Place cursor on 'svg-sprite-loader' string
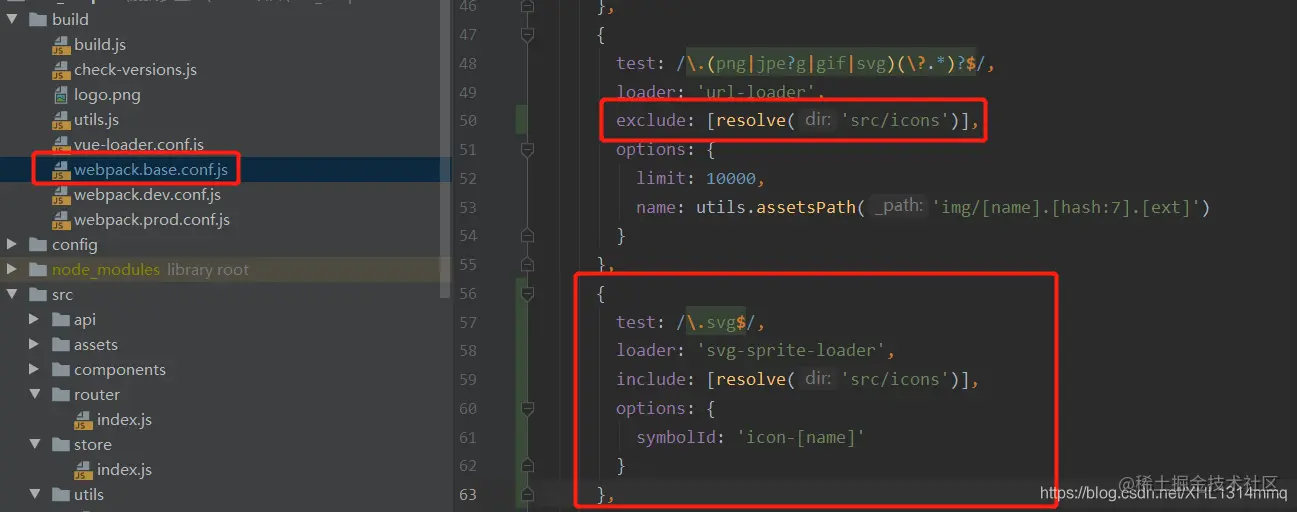Screen dimensions: 1297x512 tap(790, 351)
